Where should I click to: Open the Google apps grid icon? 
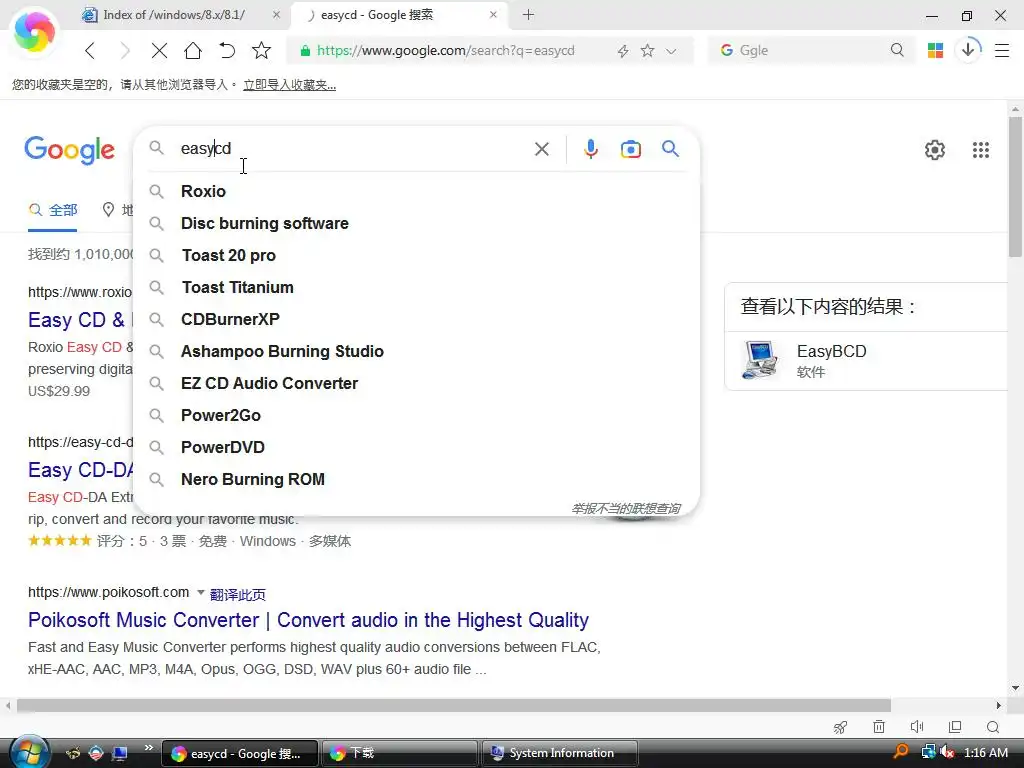click(x=981, y=150)
